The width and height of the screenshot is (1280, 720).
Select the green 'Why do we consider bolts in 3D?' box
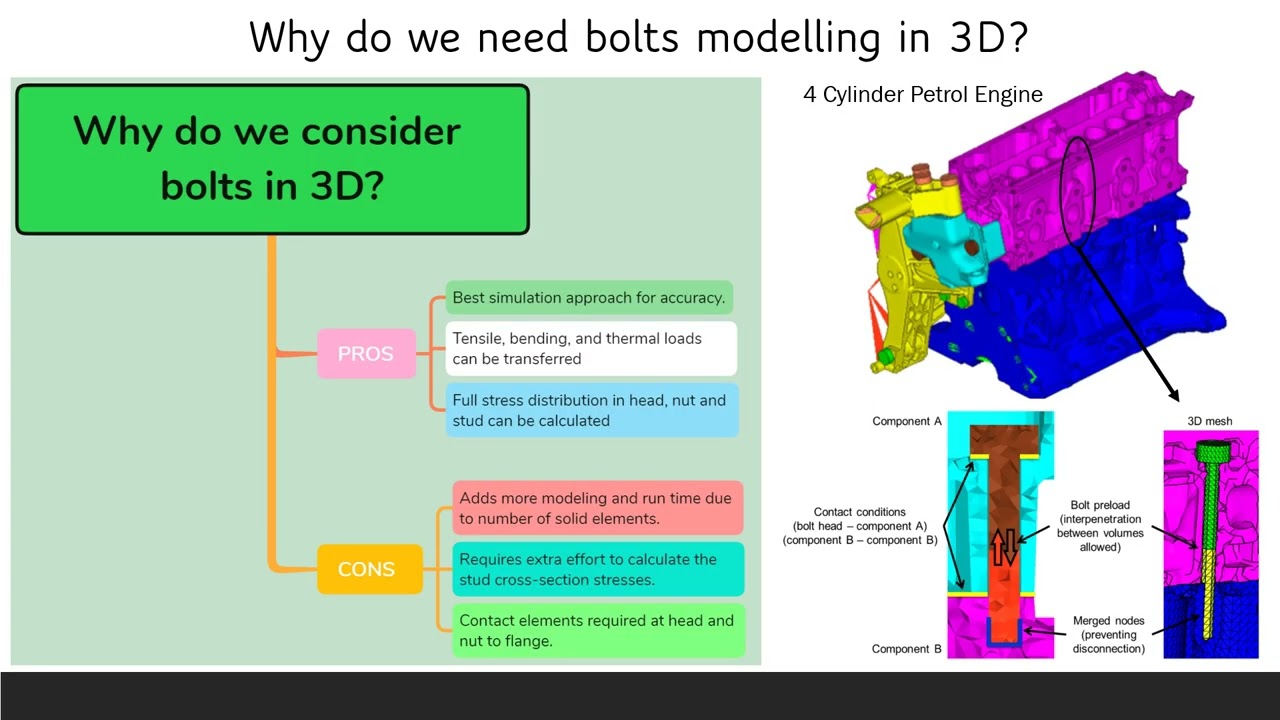tap(272, 160)
